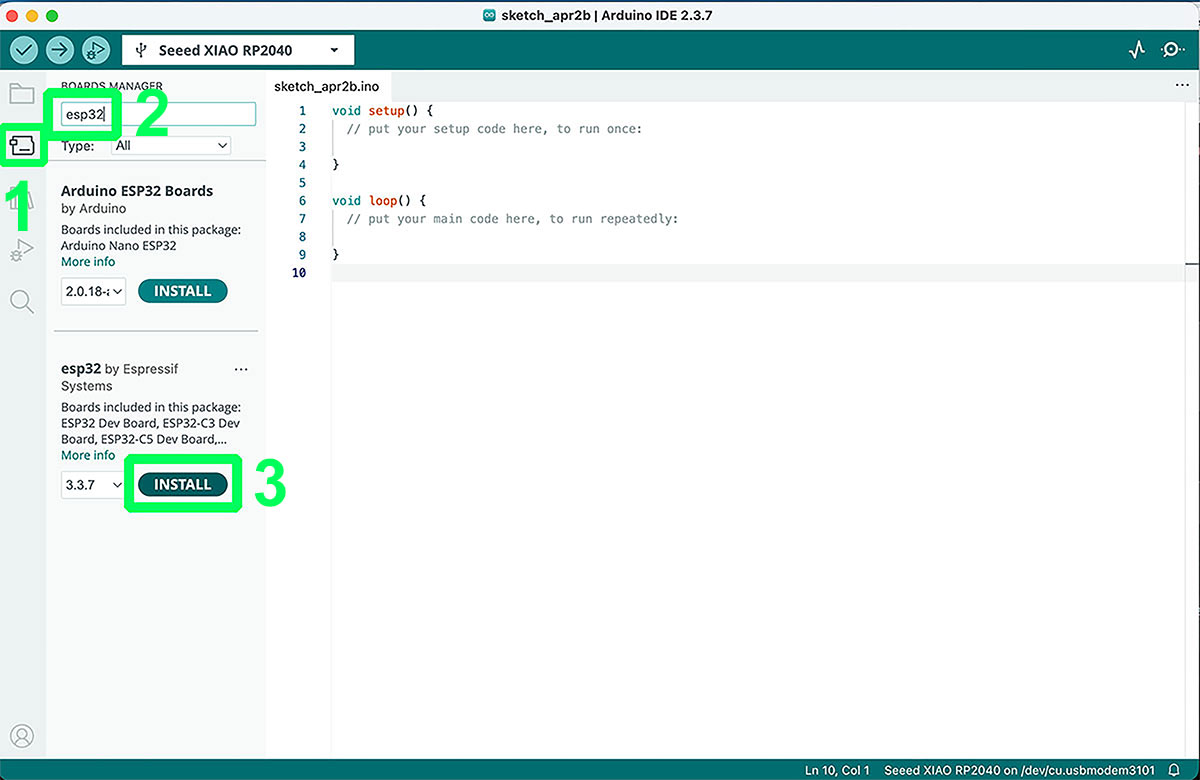Open the account profile icon
This screenshot has width=1200, height=780.
coord(22,736)
